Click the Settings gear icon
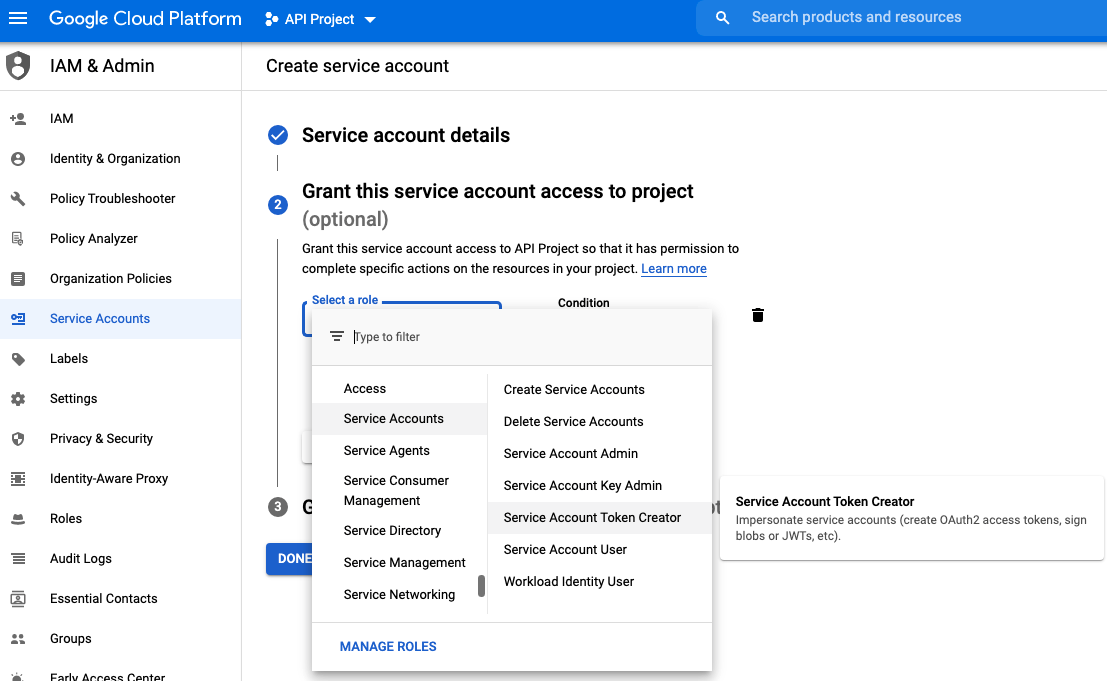This screenshot has height=681, width=1107. [x=18, y=399]
